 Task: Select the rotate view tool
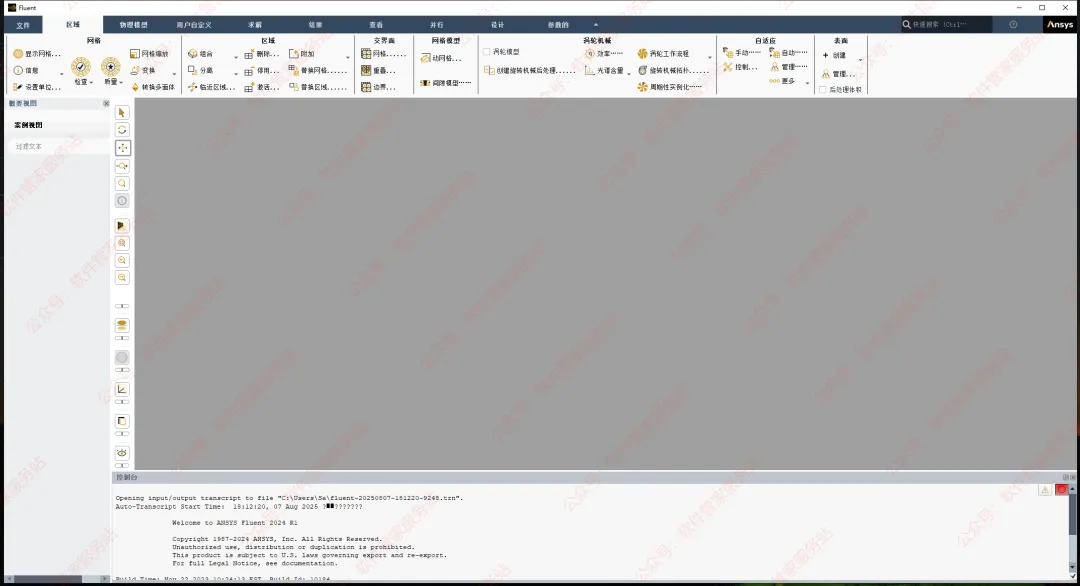click(122, 129)
